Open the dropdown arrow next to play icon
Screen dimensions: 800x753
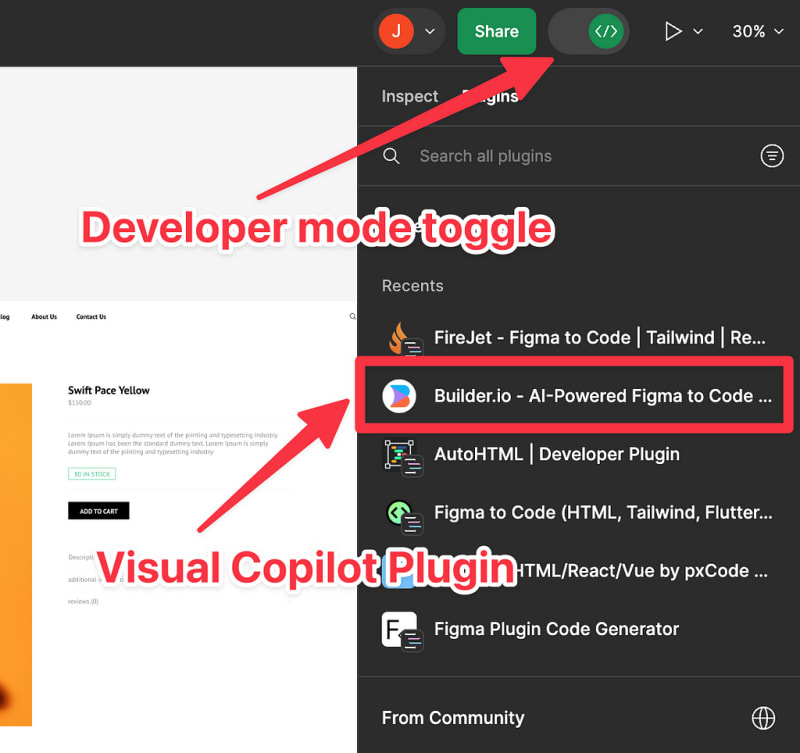(x=698, y=32)
